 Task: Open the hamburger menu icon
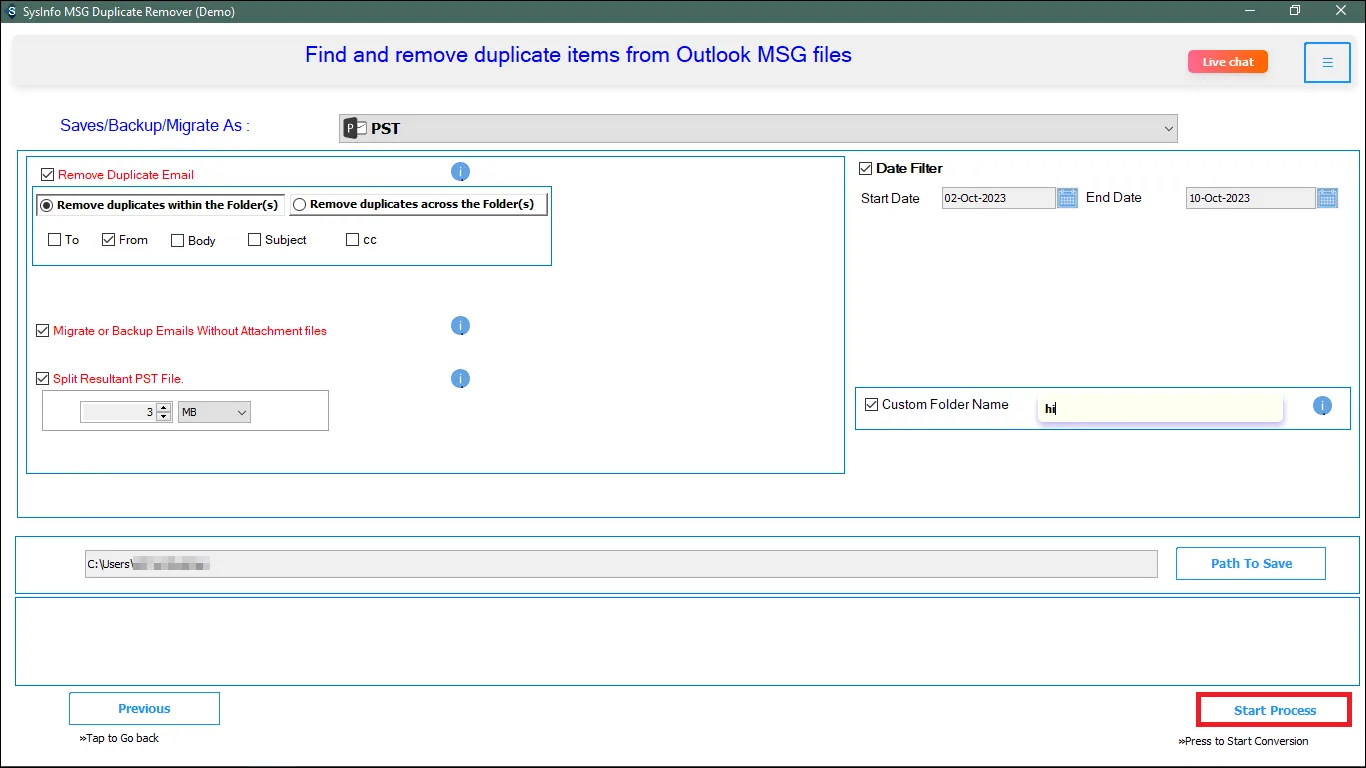tap(1327, 62)
